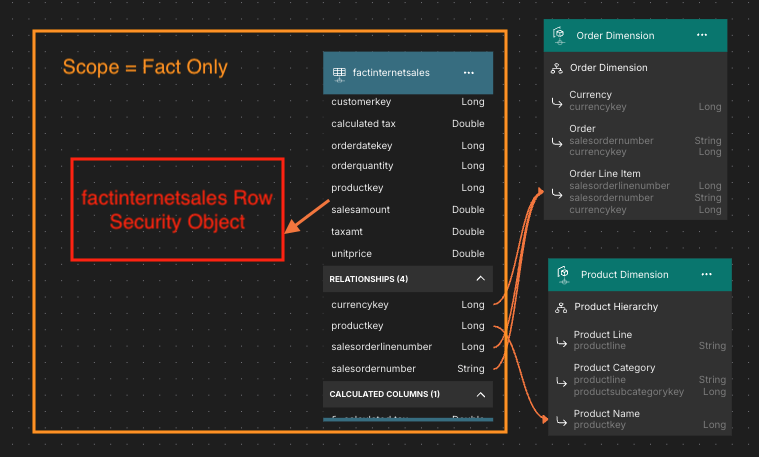This screenshot has width=759, height=457.
Task: Click the Product Category level arrow icon
Action: click(561, 382)
